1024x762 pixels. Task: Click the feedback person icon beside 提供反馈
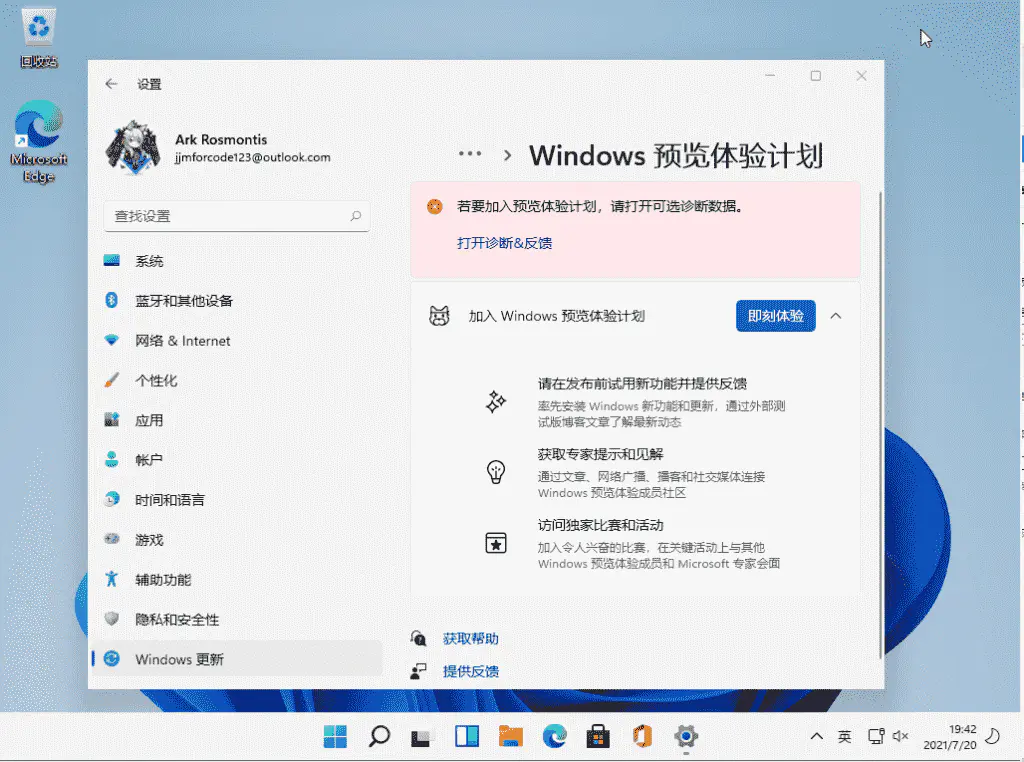[418, 671]
